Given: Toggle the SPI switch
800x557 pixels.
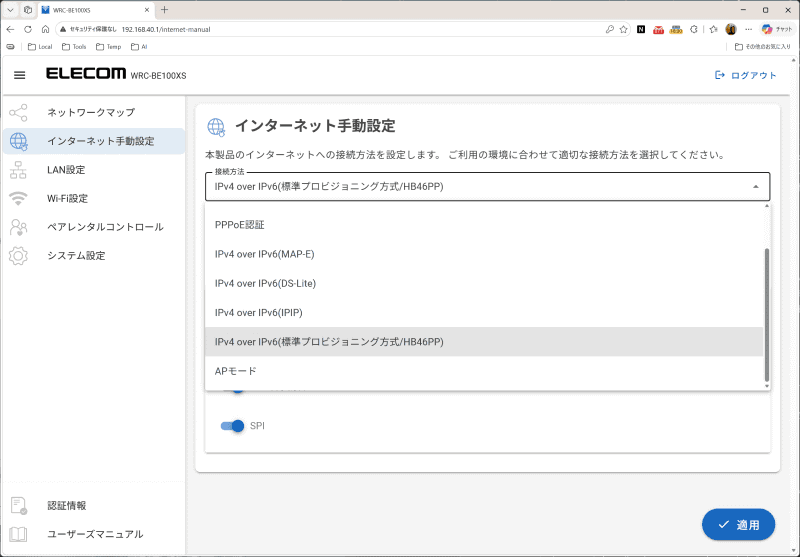Looking at the screenshot, I should [x=232, y=426].
